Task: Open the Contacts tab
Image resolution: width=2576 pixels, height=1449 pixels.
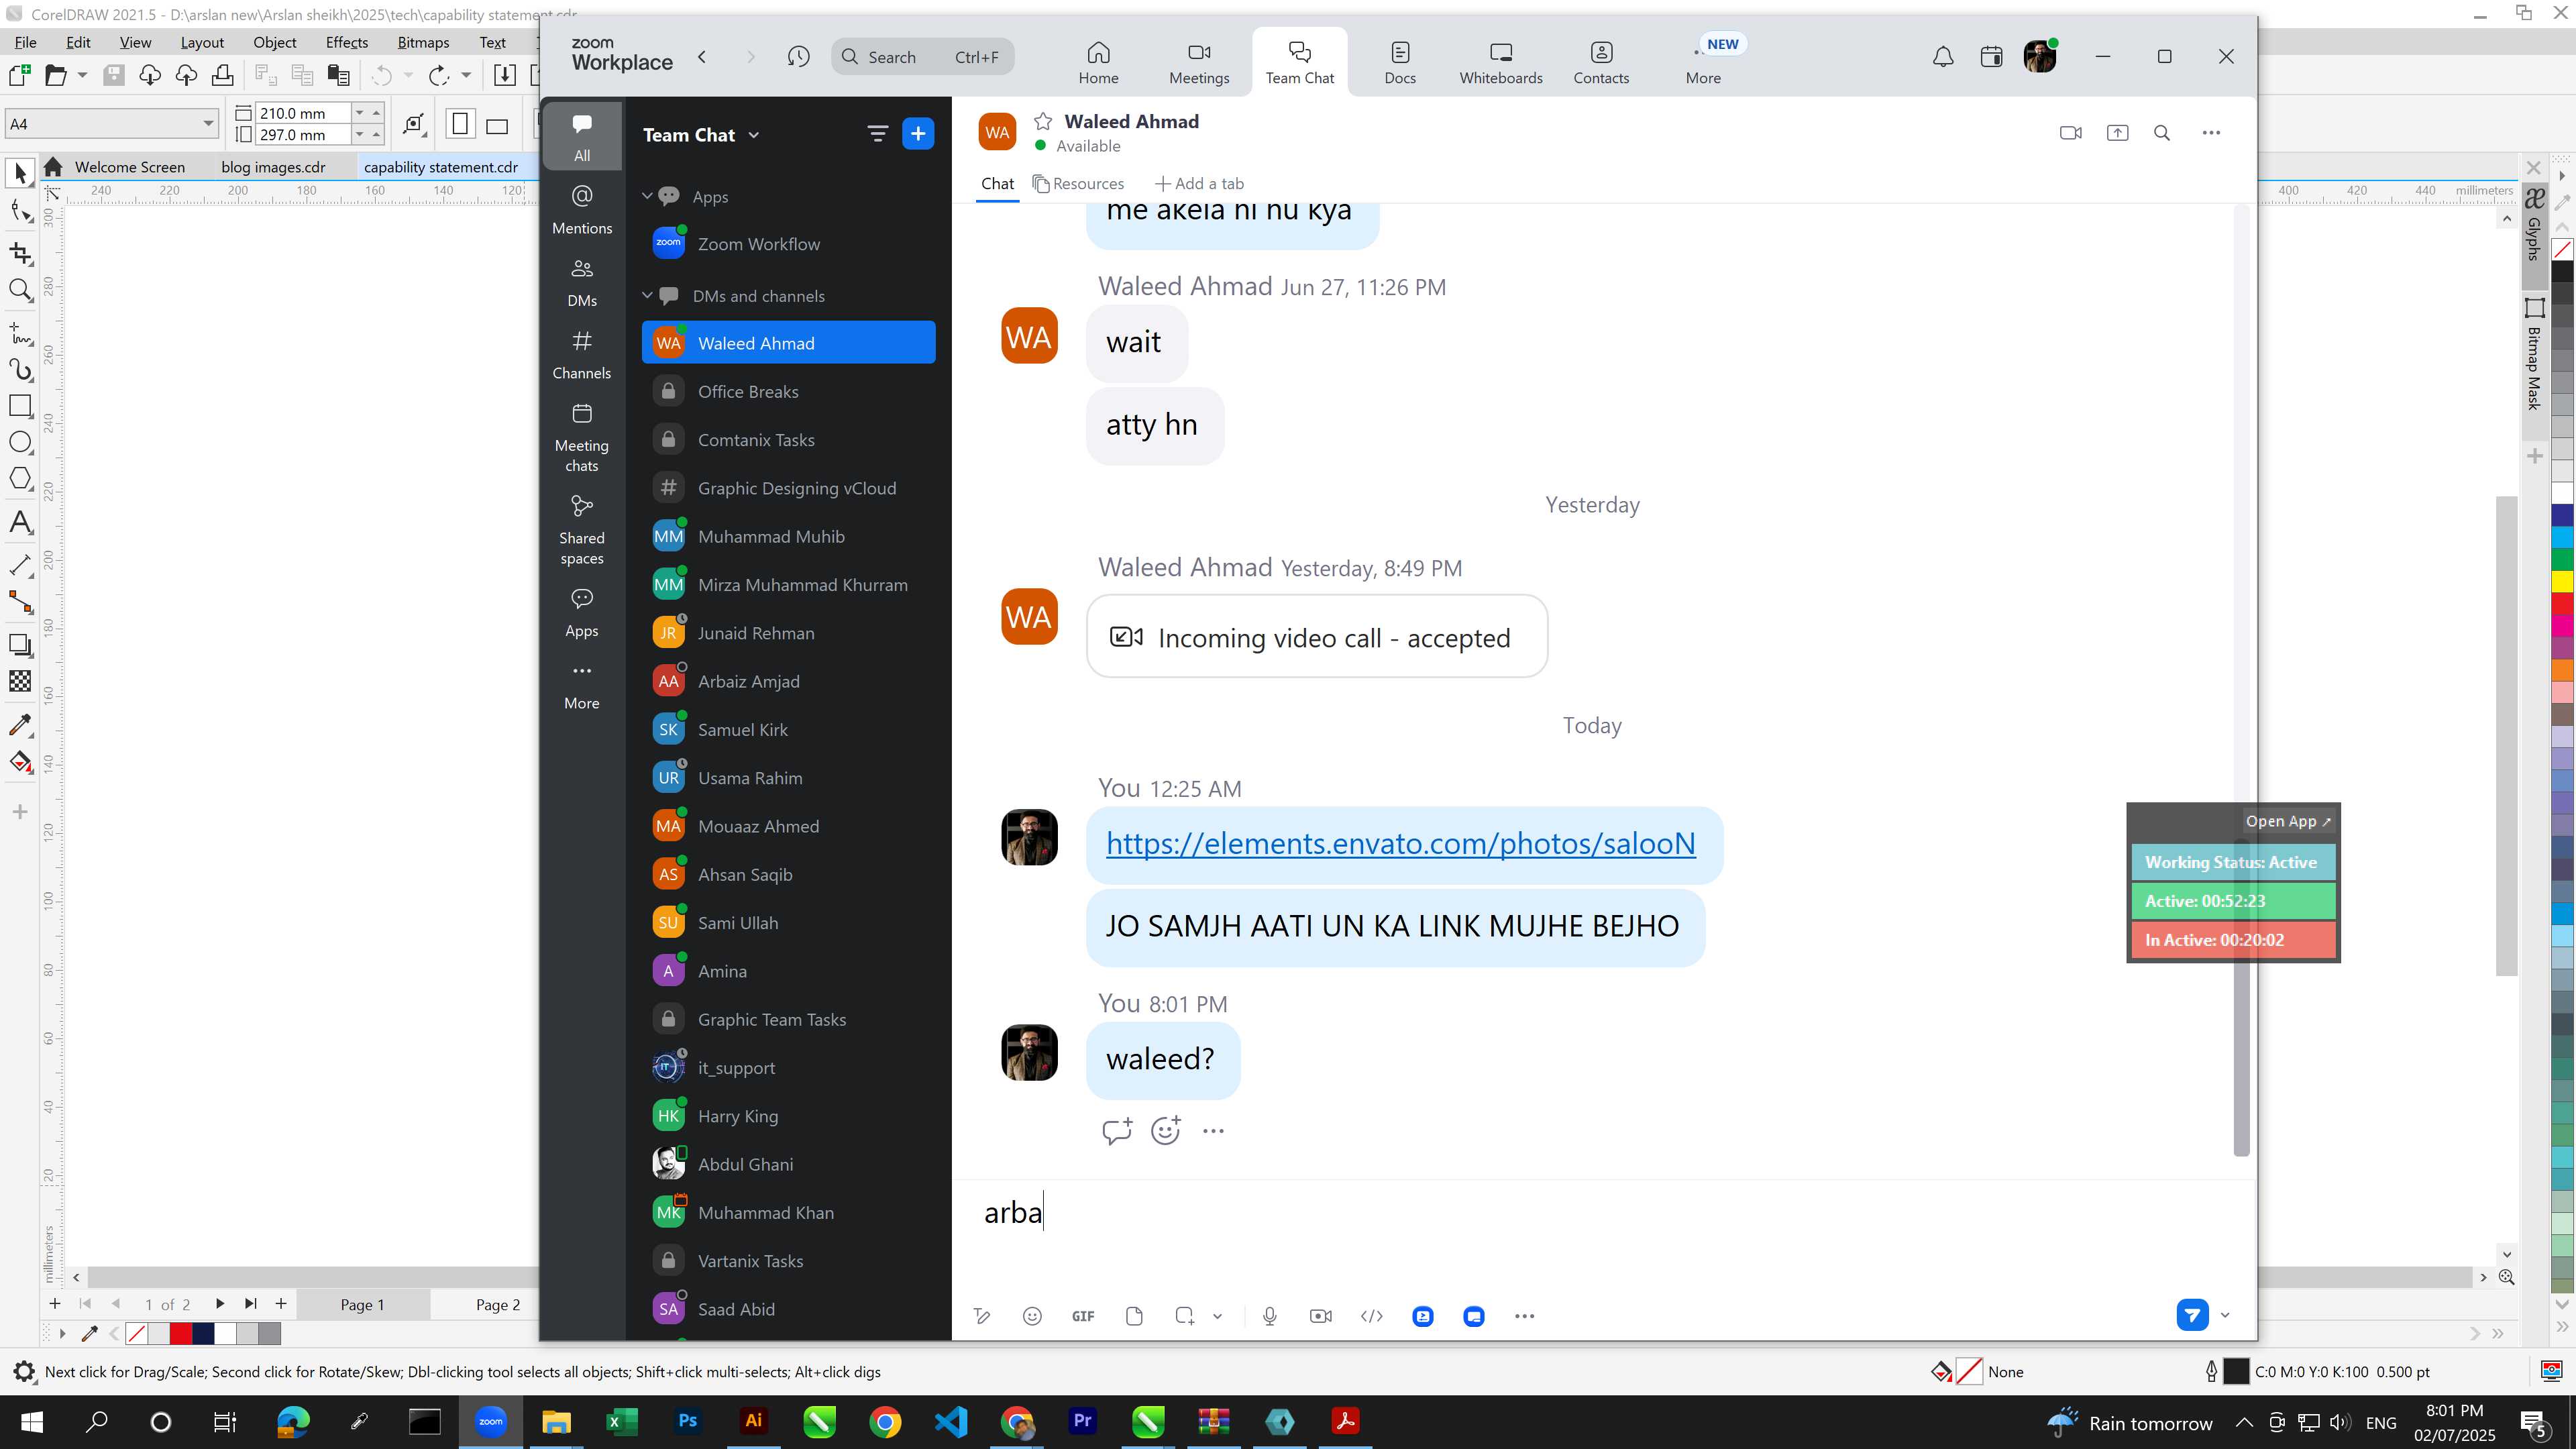Action: click(1601, 62)
